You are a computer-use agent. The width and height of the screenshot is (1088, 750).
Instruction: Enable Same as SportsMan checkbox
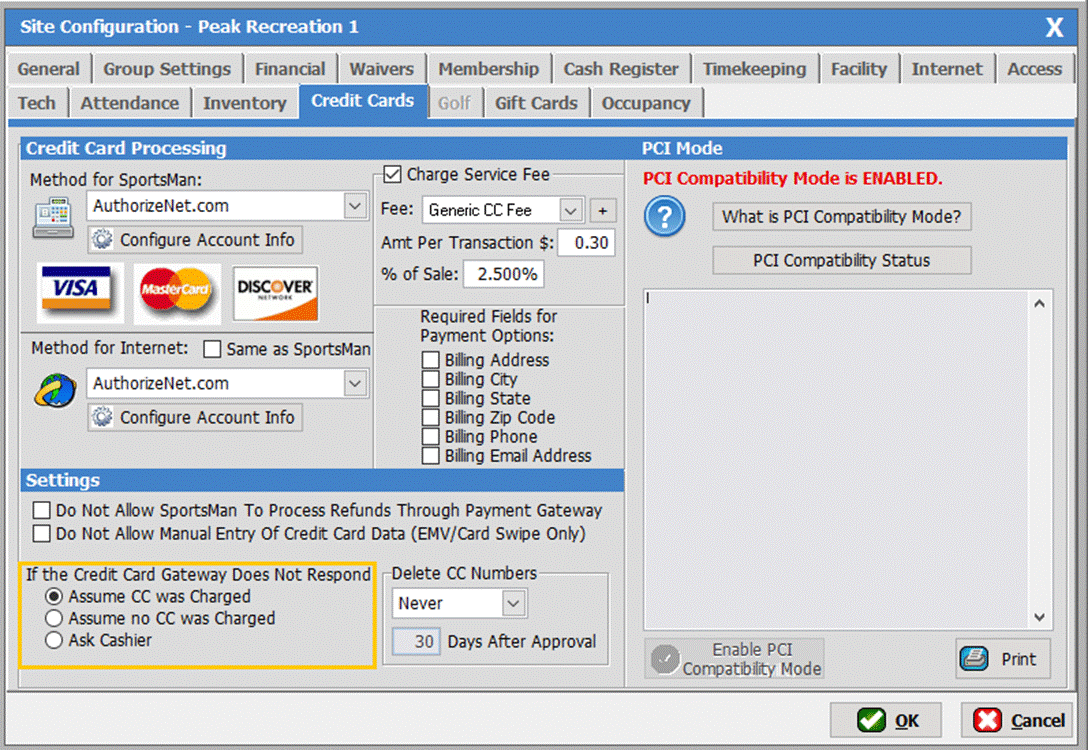(x=212, y=350)
